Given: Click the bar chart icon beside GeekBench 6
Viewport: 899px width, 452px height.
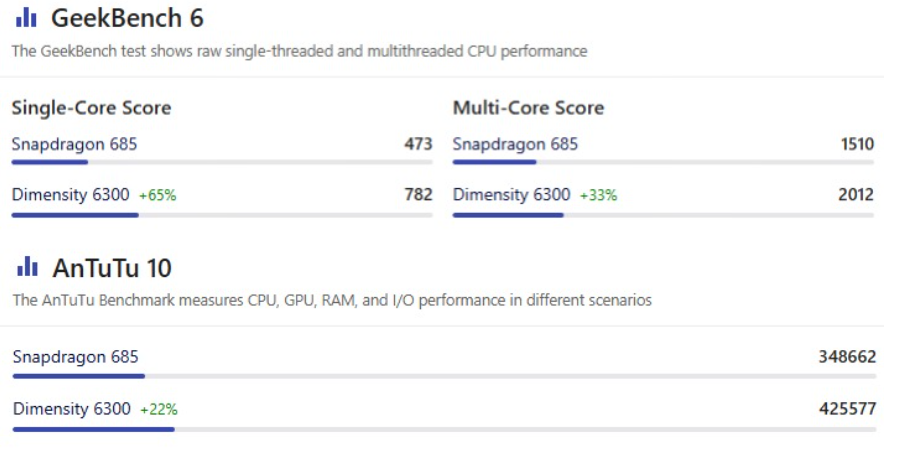Looking at the screenshot, I should (26, 18).
